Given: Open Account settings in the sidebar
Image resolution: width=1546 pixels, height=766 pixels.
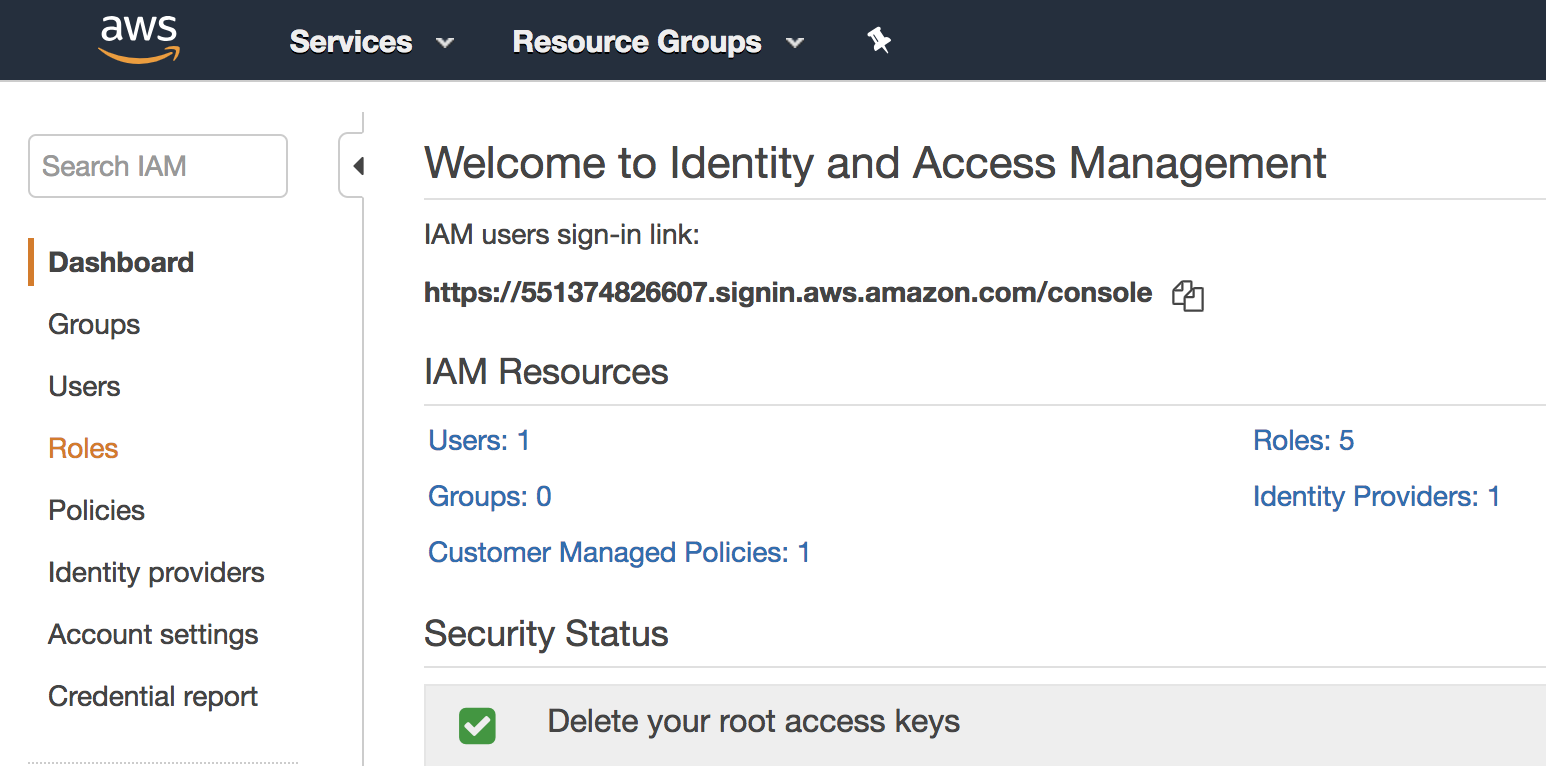Looking at the screenshot, I should coord(153,634).
